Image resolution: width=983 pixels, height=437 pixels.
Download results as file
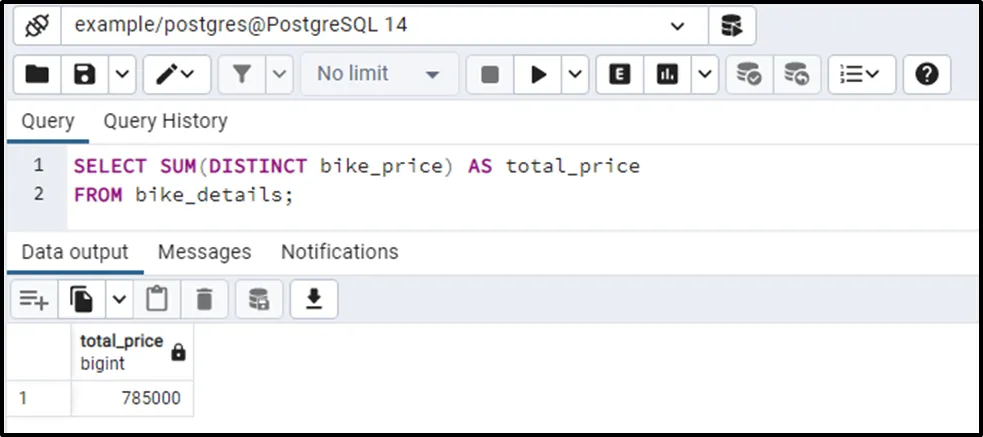coord(314,298)
